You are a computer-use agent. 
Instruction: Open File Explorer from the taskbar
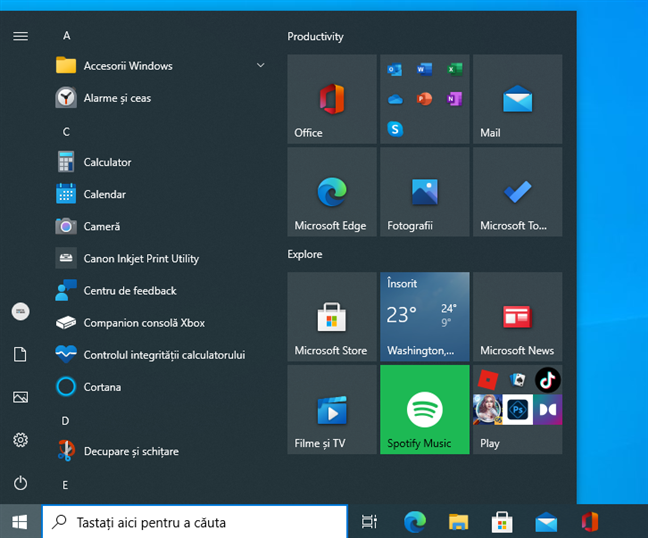pyautogui.click(x=458, y=522)
